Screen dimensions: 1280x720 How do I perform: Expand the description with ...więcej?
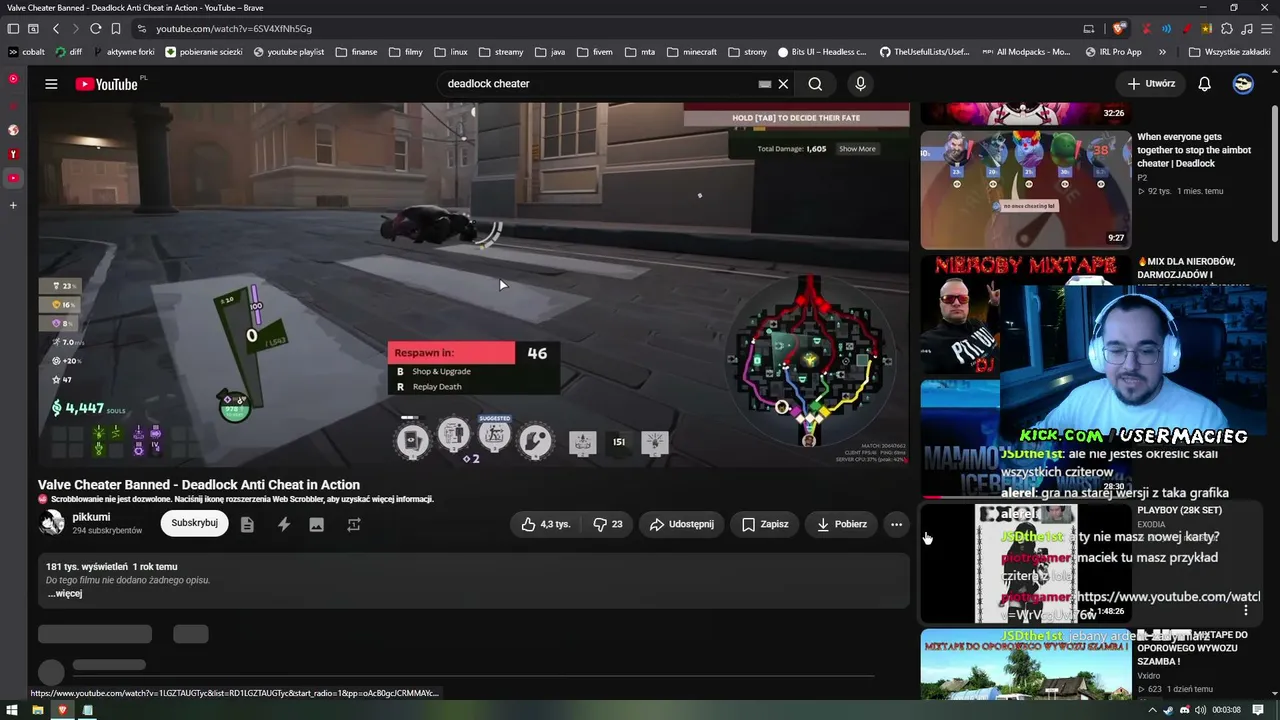tap(65, 594)
